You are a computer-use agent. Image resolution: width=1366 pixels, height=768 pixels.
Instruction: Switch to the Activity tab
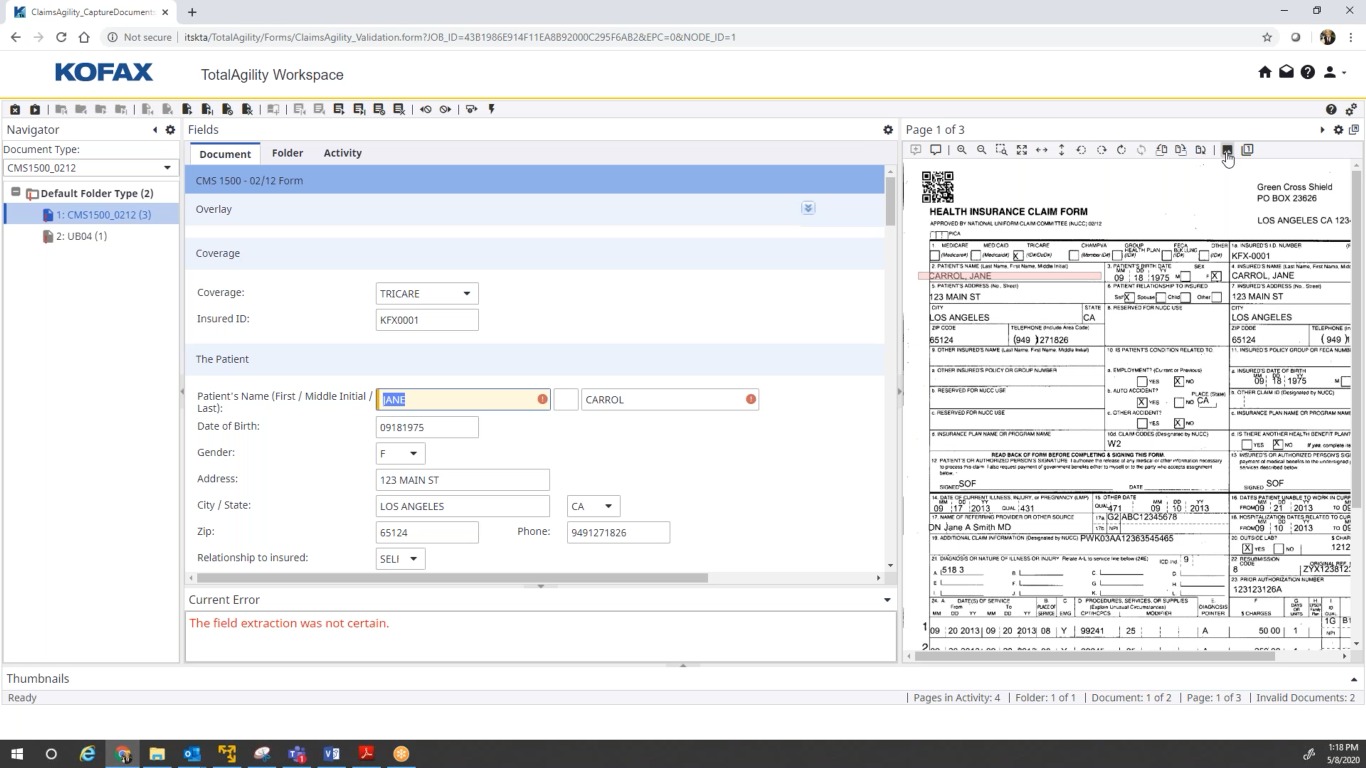342,153
